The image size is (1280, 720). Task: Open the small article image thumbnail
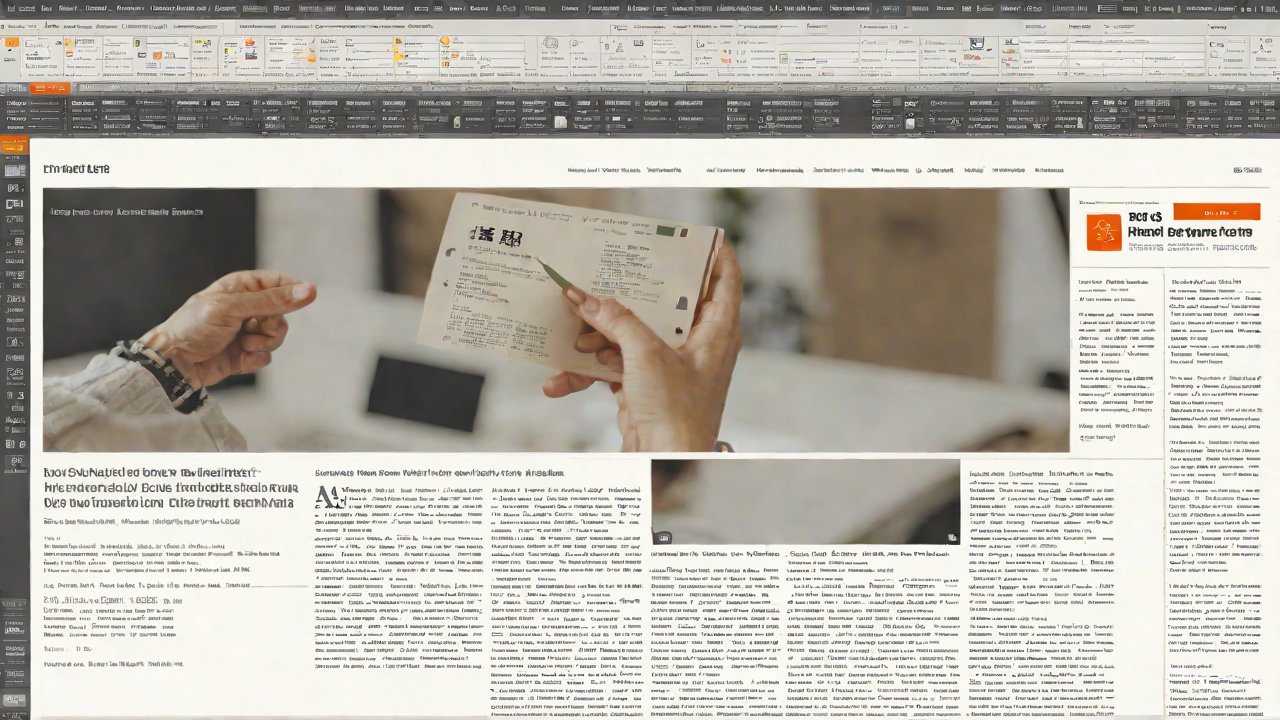coord(804,502)
